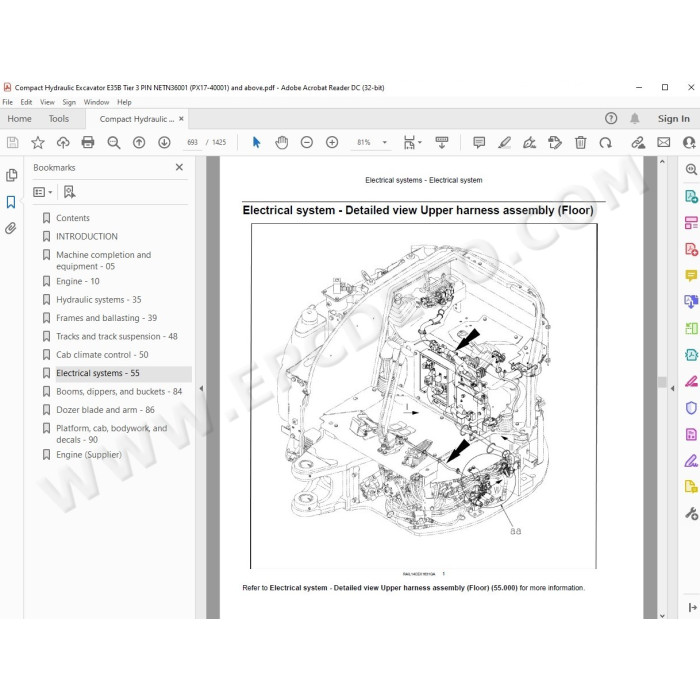Click the Save file icon
The image size is (700, 700).
coord(12,142)
